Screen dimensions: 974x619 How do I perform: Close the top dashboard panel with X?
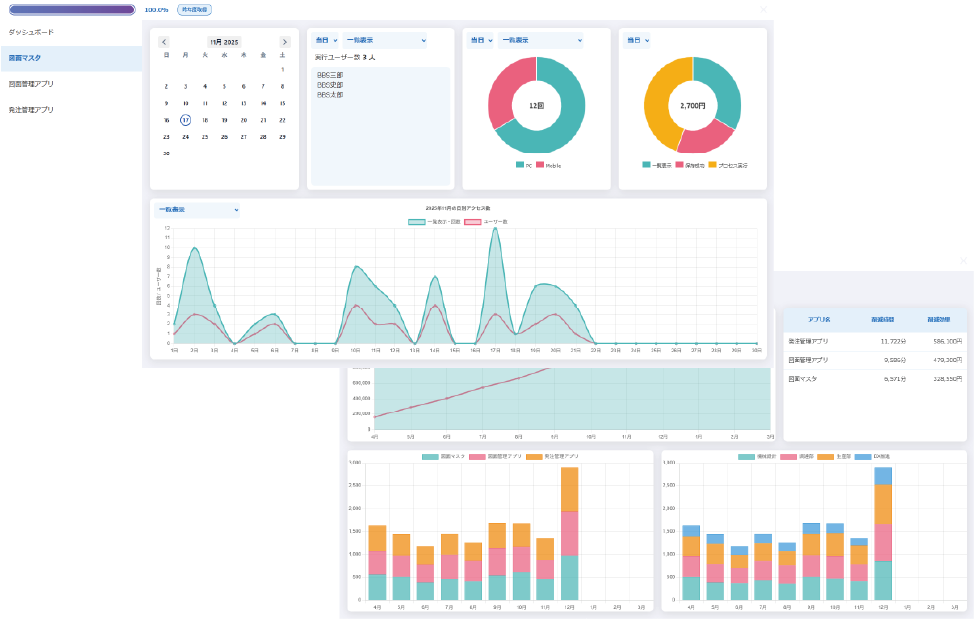tap(764, 9)
